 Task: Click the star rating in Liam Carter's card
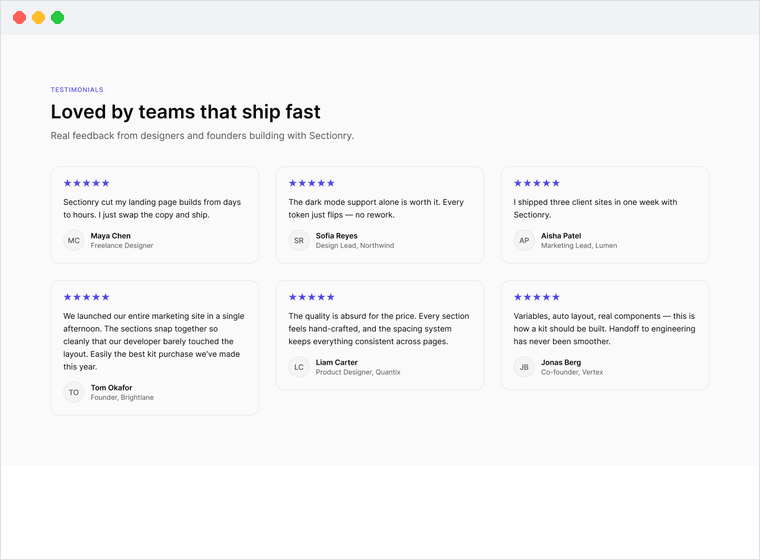click(x=312, y=297)
